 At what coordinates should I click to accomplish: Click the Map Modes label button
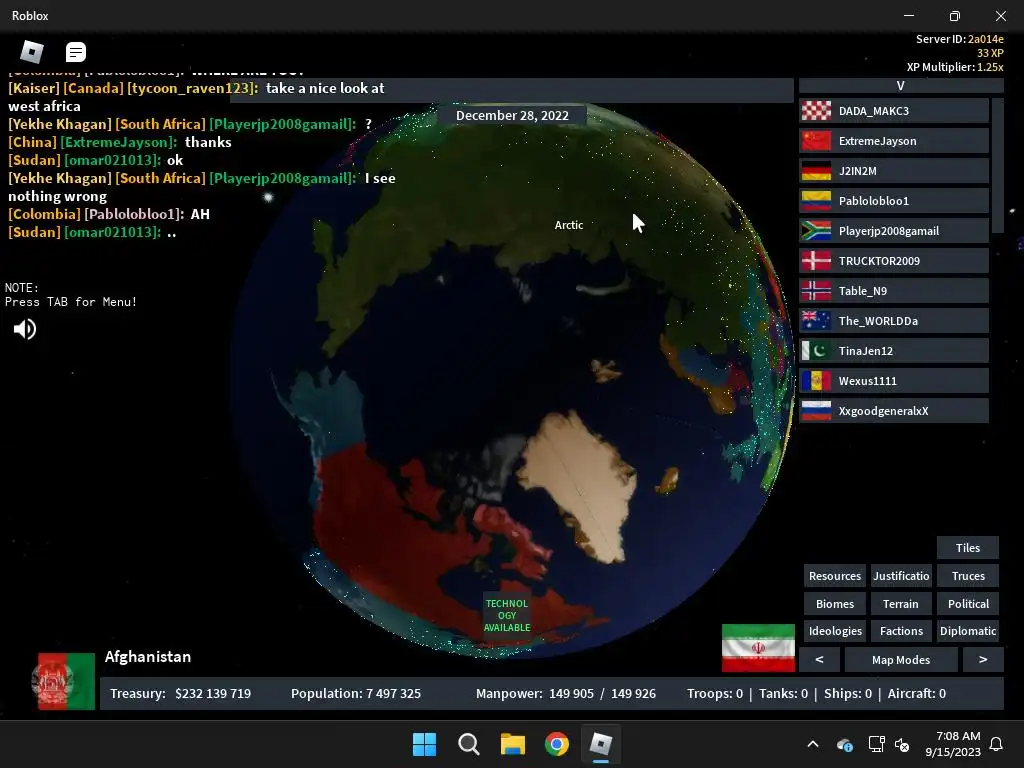(x=901, y=660)
